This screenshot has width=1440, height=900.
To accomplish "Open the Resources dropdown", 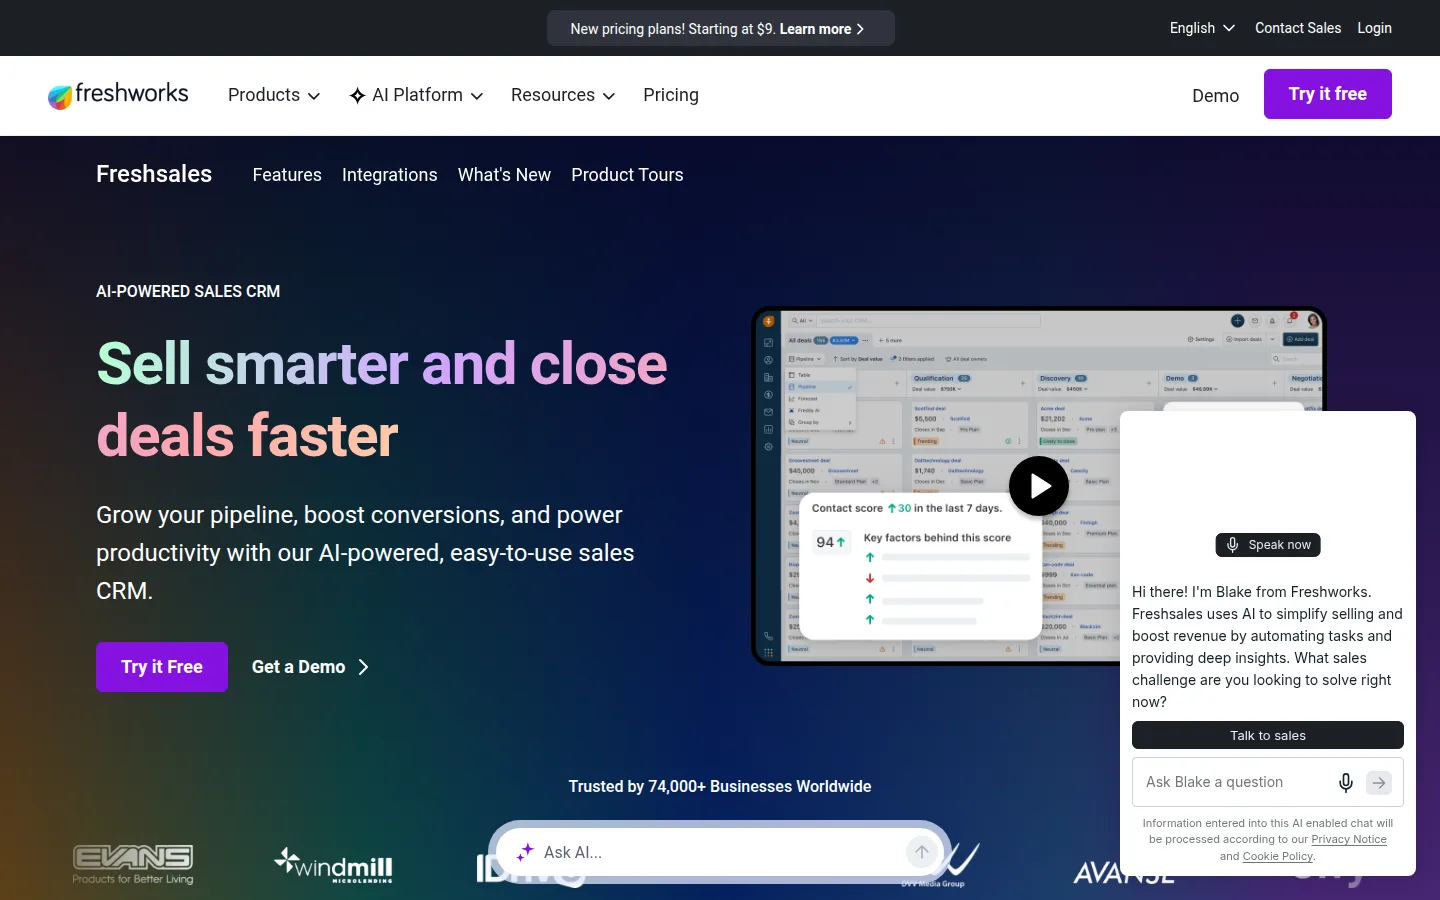I will pos(563,95).
